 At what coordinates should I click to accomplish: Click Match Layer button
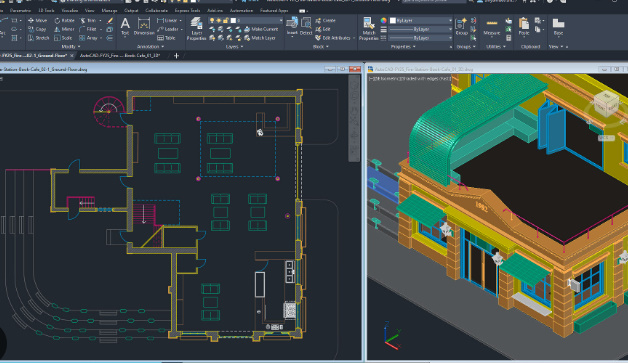coord(260,38)
